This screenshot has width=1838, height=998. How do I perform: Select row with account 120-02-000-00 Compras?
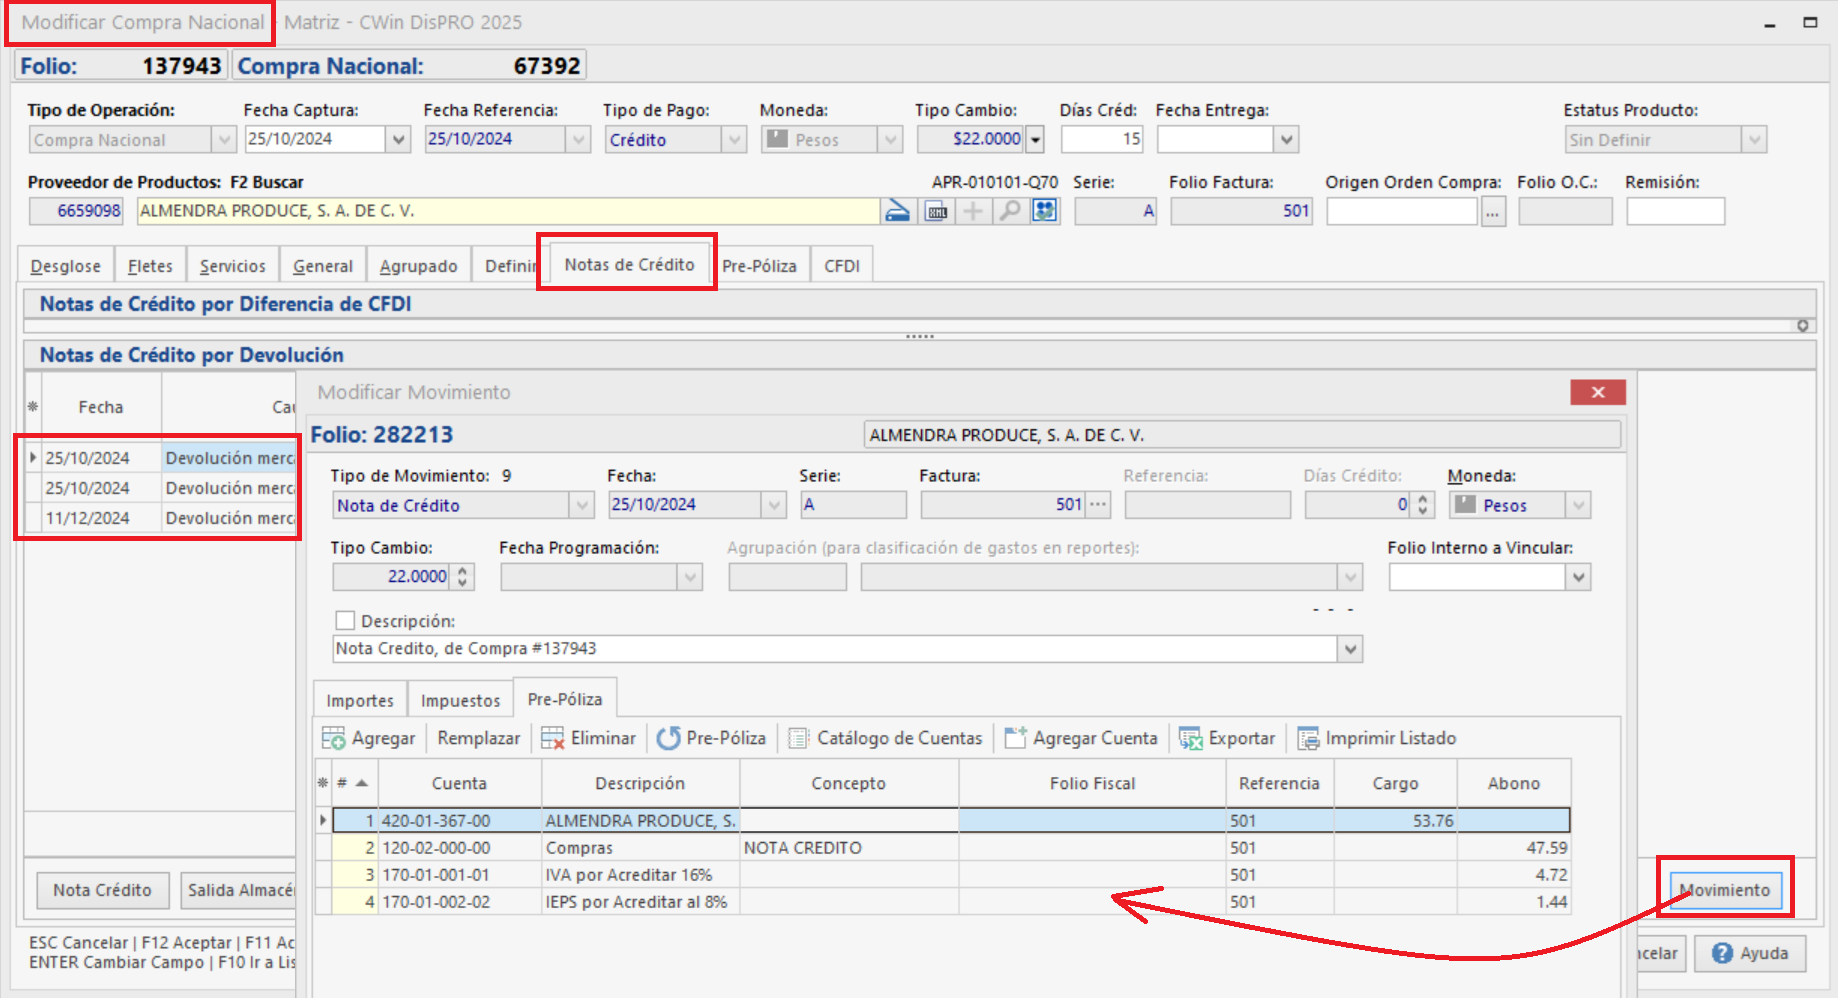pyautogui.click(x=942, y=848)
